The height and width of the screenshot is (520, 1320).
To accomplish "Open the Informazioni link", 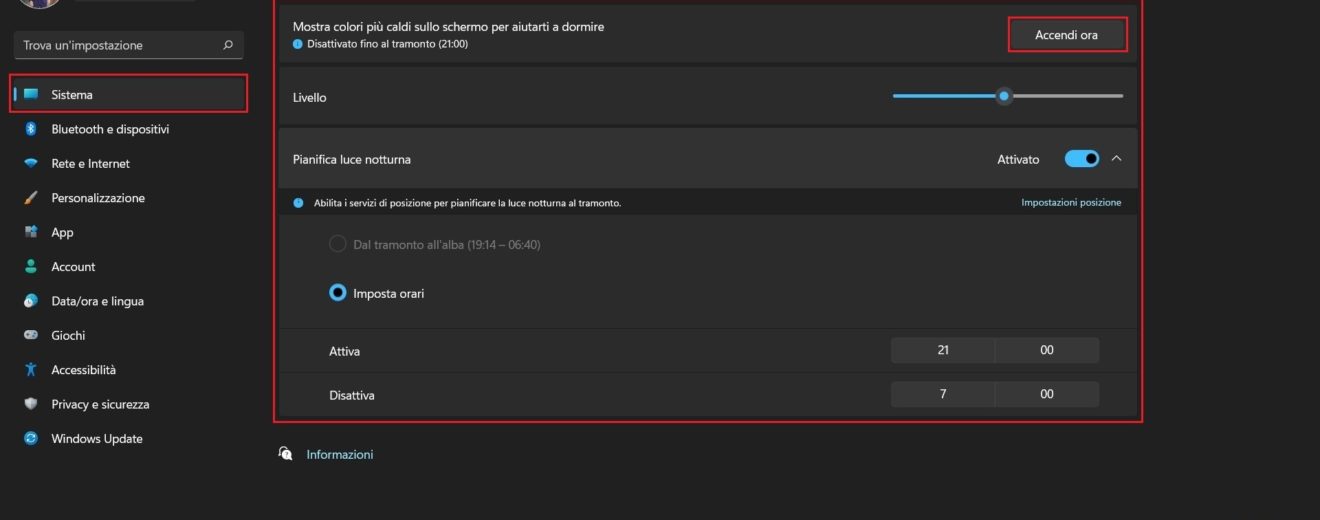I will click(340, 454).
